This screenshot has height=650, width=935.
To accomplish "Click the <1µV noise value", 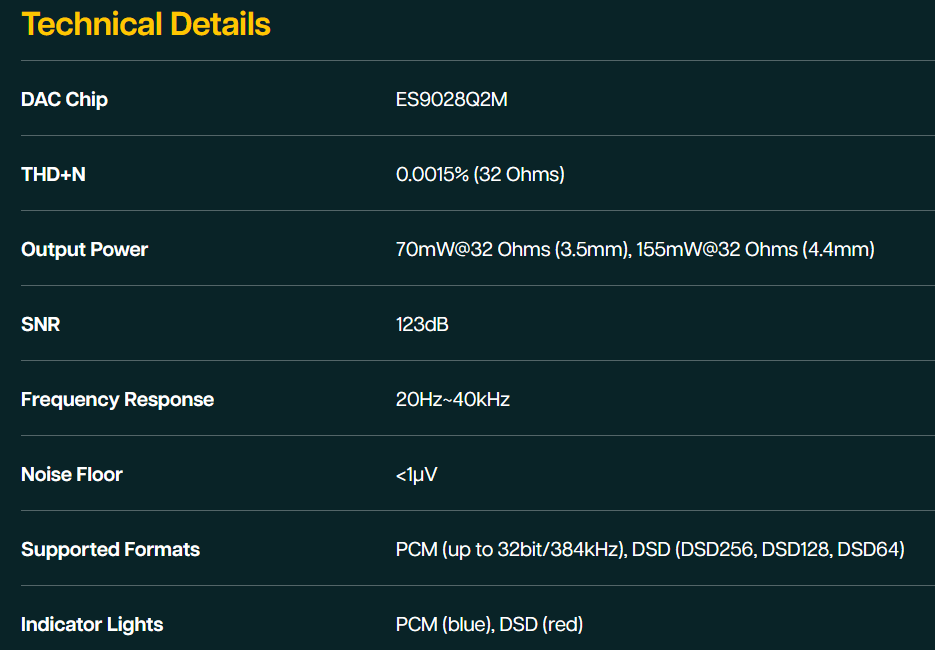I will [x=416, y=475].
